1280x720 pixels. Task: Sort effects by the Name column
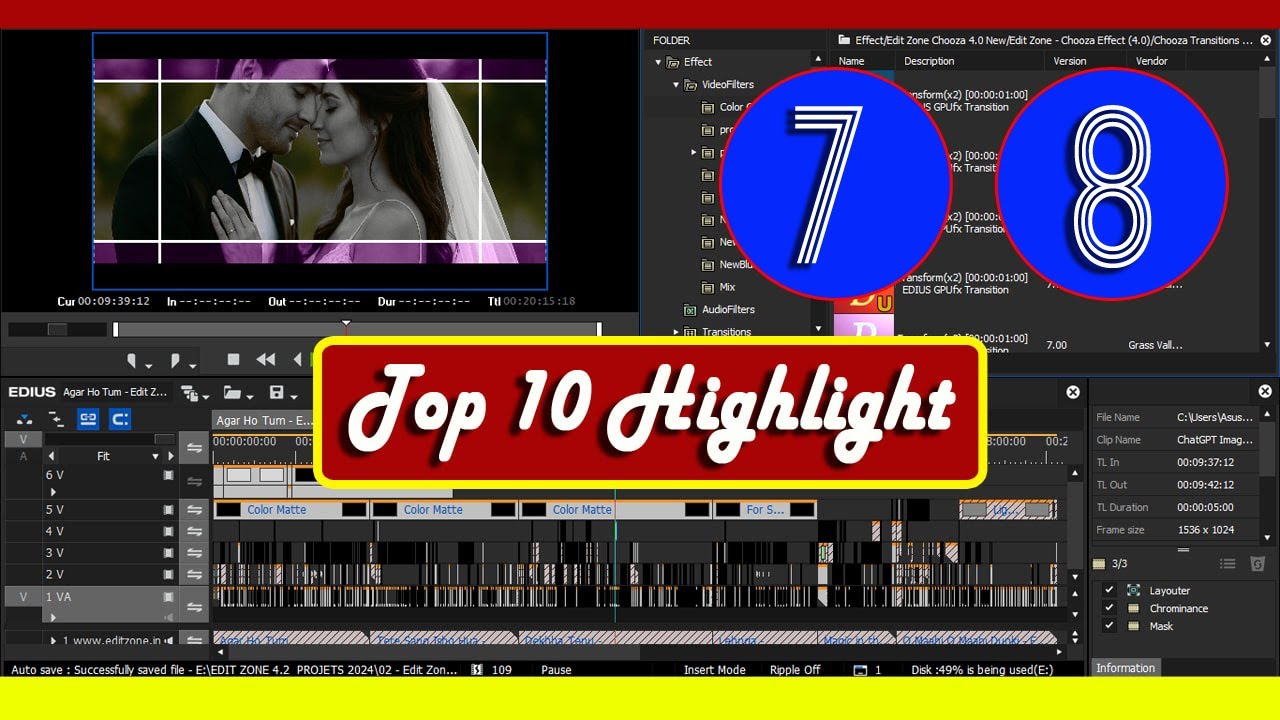(851, 61)
